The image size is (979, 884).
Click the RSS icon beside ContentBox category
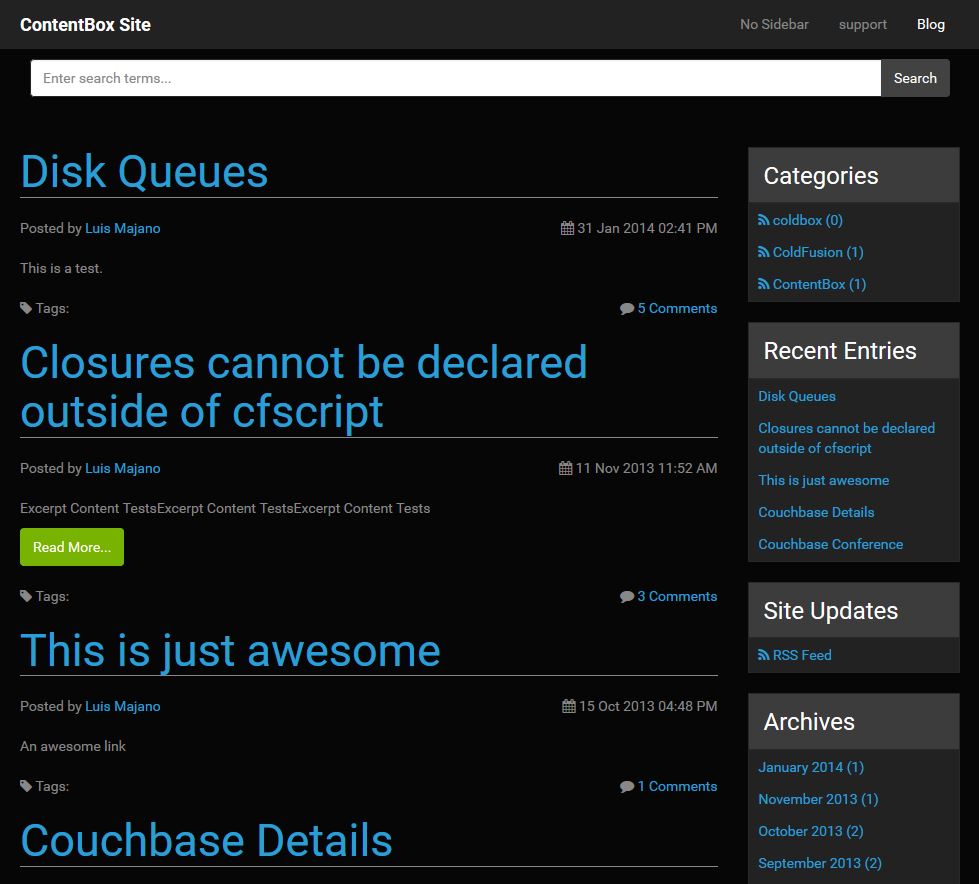pyautogui.click(x=764, y=285)
